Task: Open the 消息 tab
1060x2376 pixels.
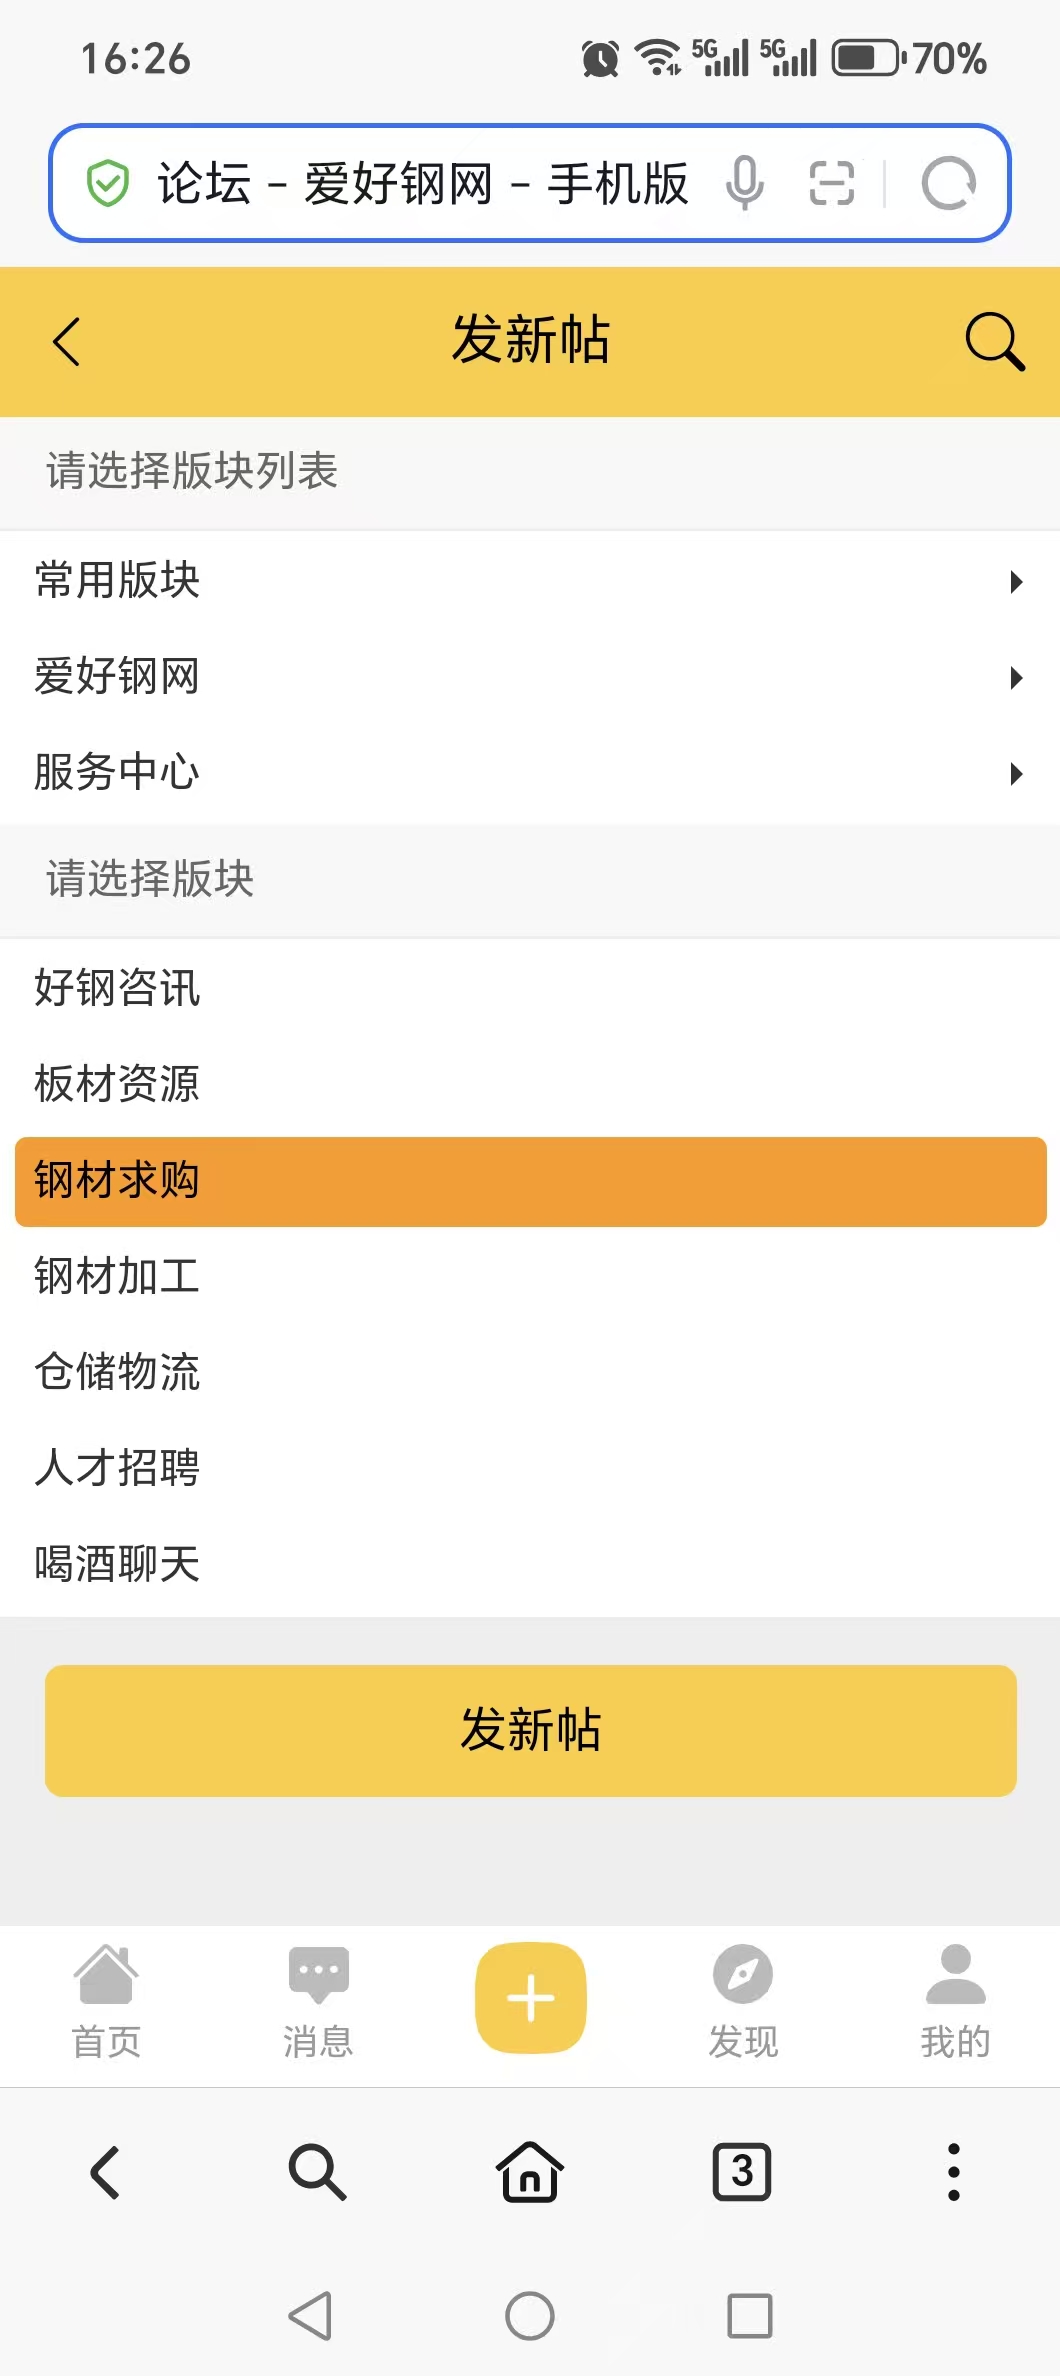Action: [318, 2001]
